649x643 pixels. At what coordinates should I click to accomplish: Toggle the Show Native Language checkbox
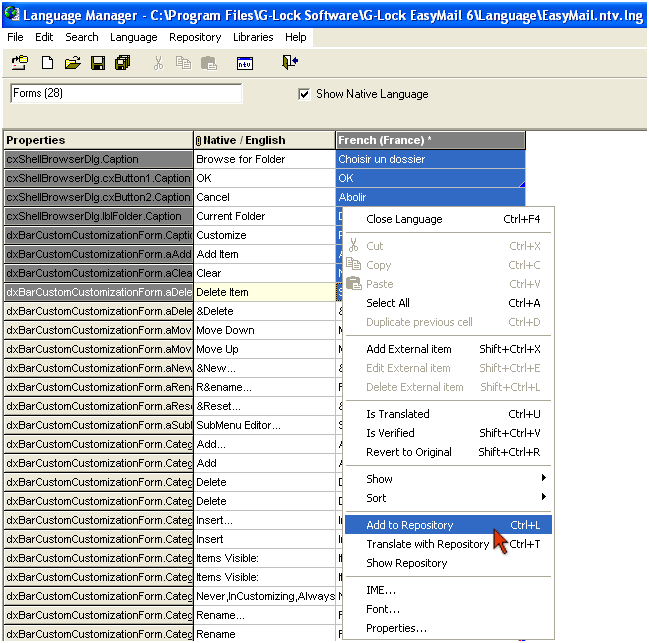[x=304, y=94]
